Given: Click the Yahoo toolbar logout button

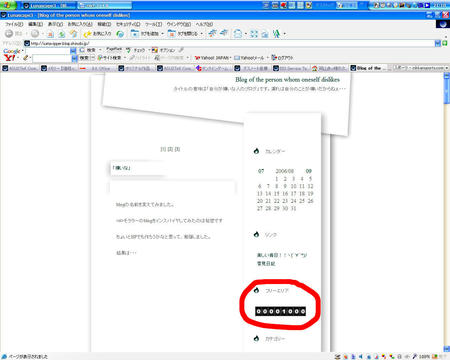Looking at the screenshot, I should pos(283,58).
